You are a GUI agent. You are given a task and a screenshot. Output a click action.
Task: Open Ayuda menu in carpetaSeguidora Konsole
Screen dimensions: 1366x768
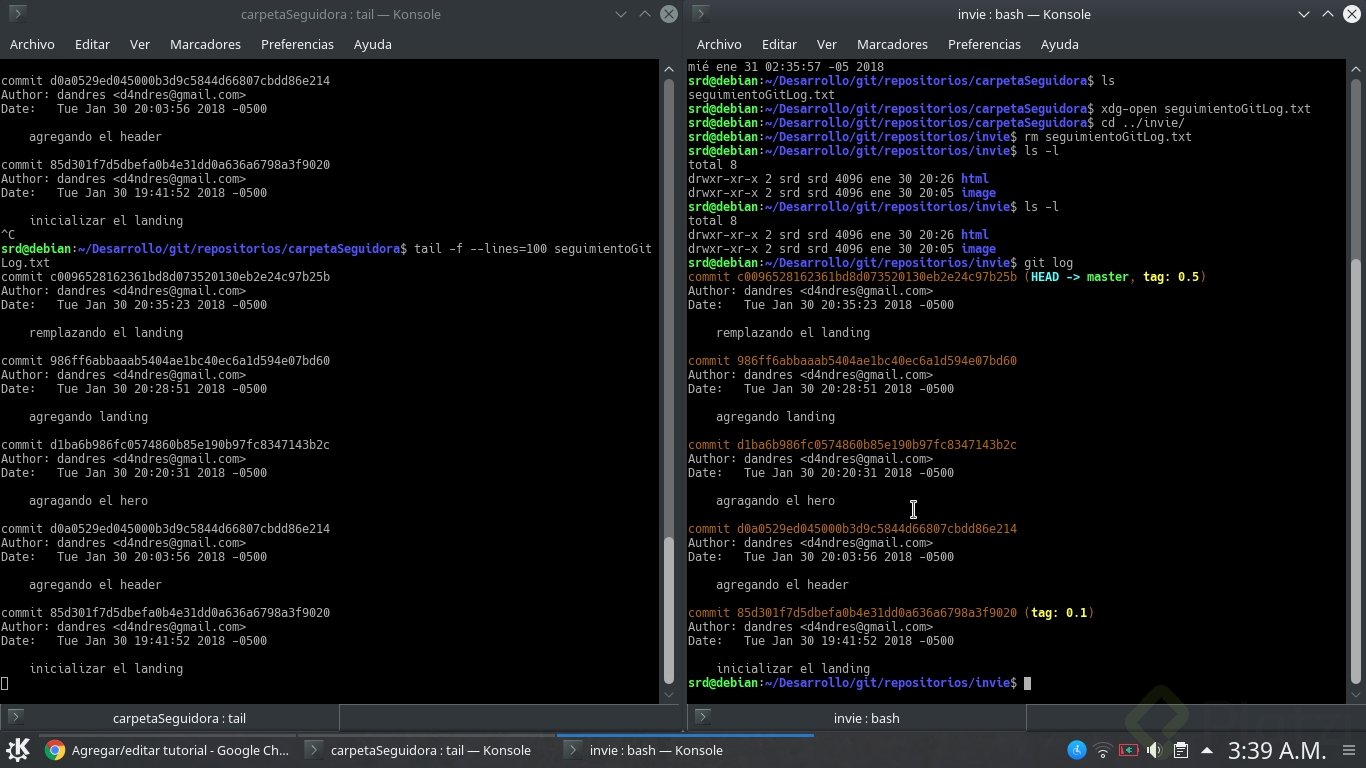[x=372, y=44]
